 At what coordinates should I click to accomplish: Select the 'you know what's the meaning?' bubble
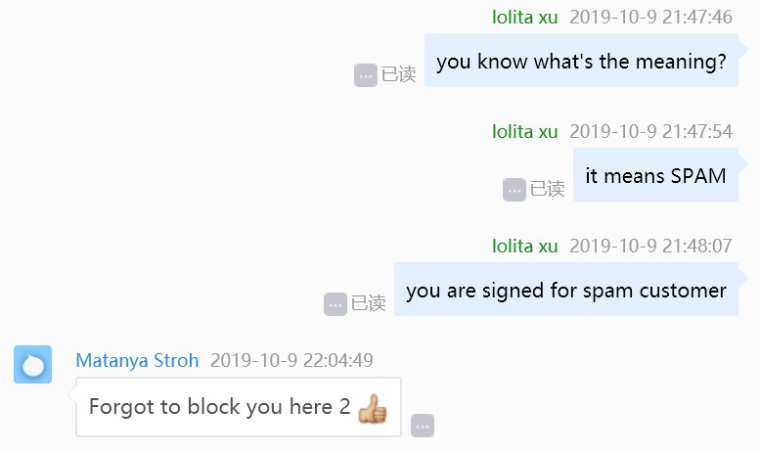(x=581, y=61)
